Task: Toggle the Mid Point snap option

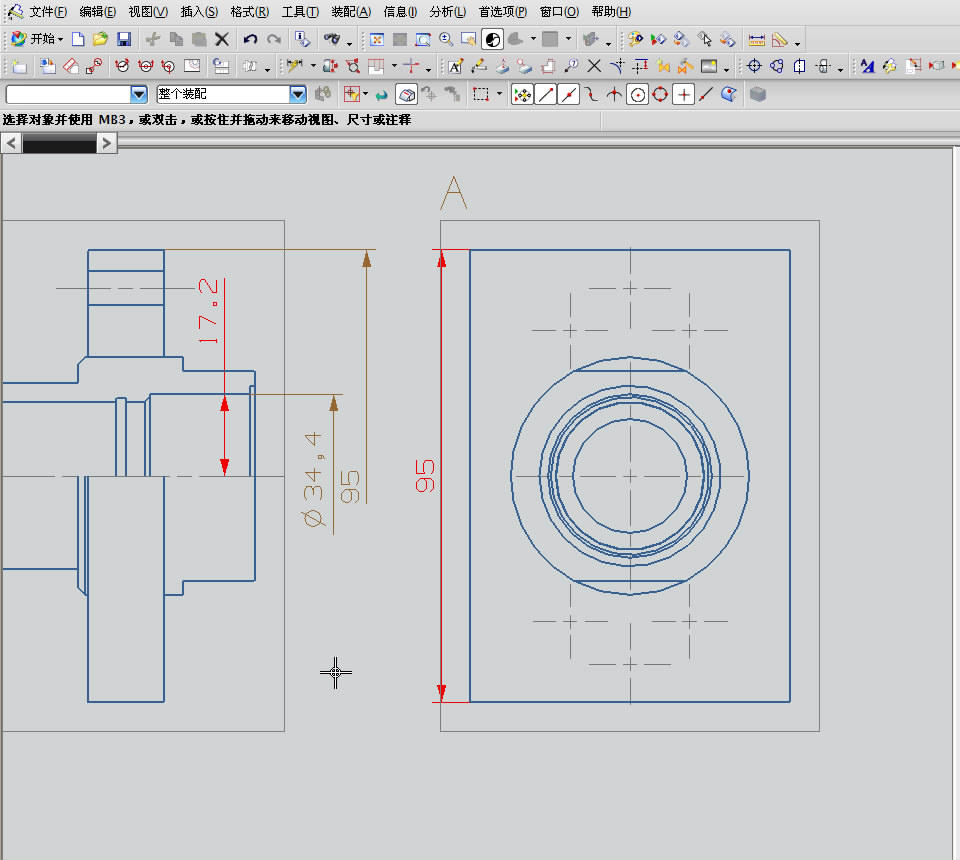Action: click(x=569, y=94)
